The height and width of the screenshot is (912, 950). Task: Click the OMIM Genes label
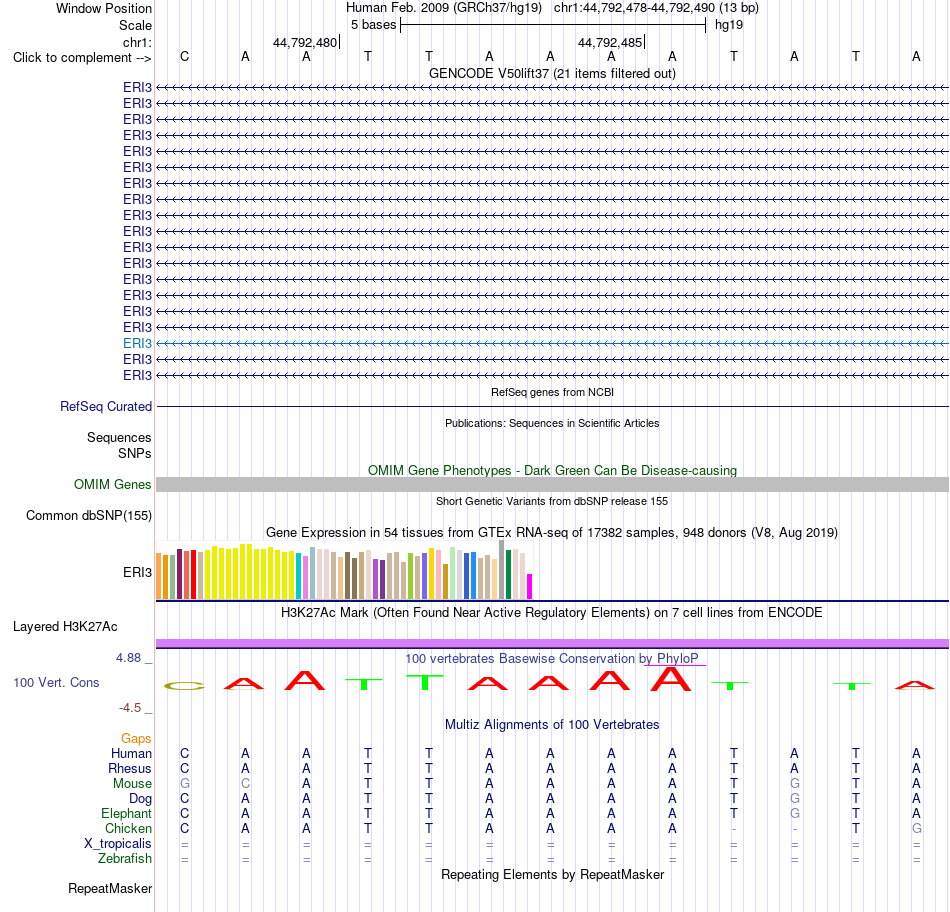112,484
